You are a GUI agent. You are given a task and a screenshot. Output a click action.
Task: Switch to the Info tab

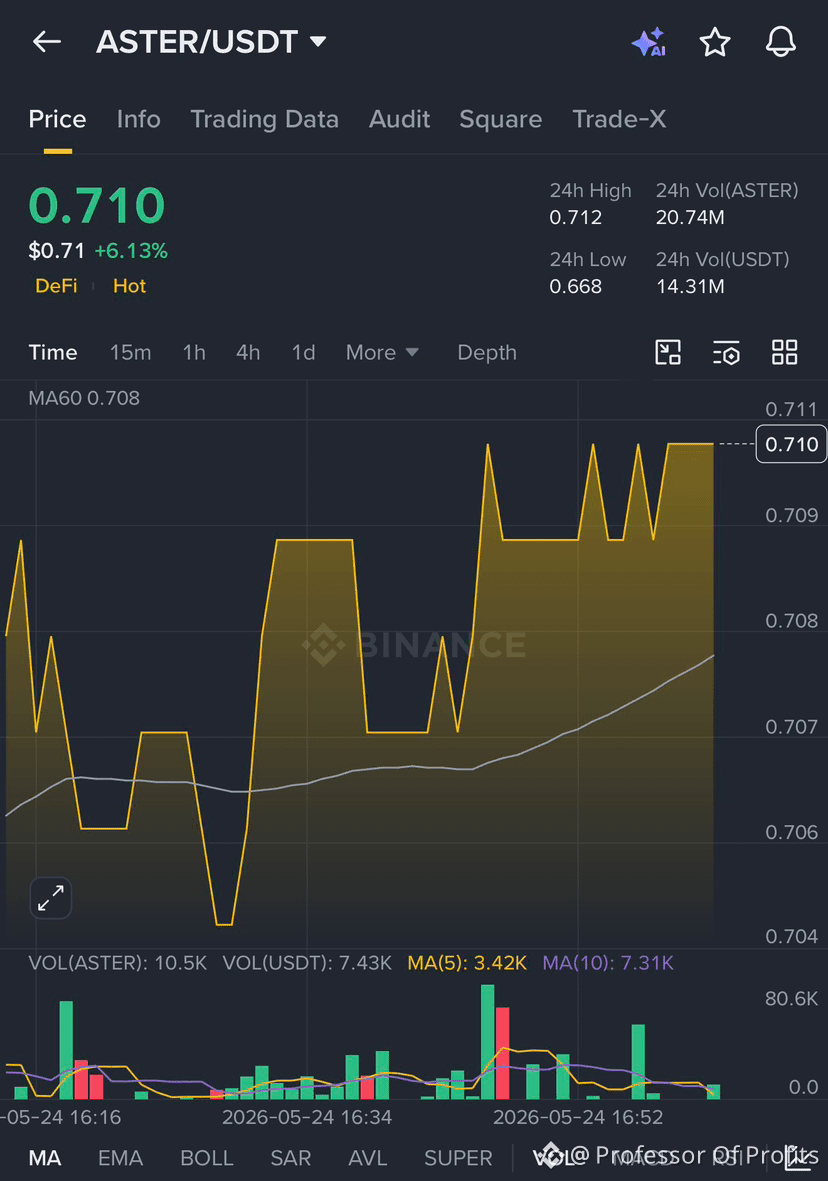pyautogui.click(x=139, y=119)
